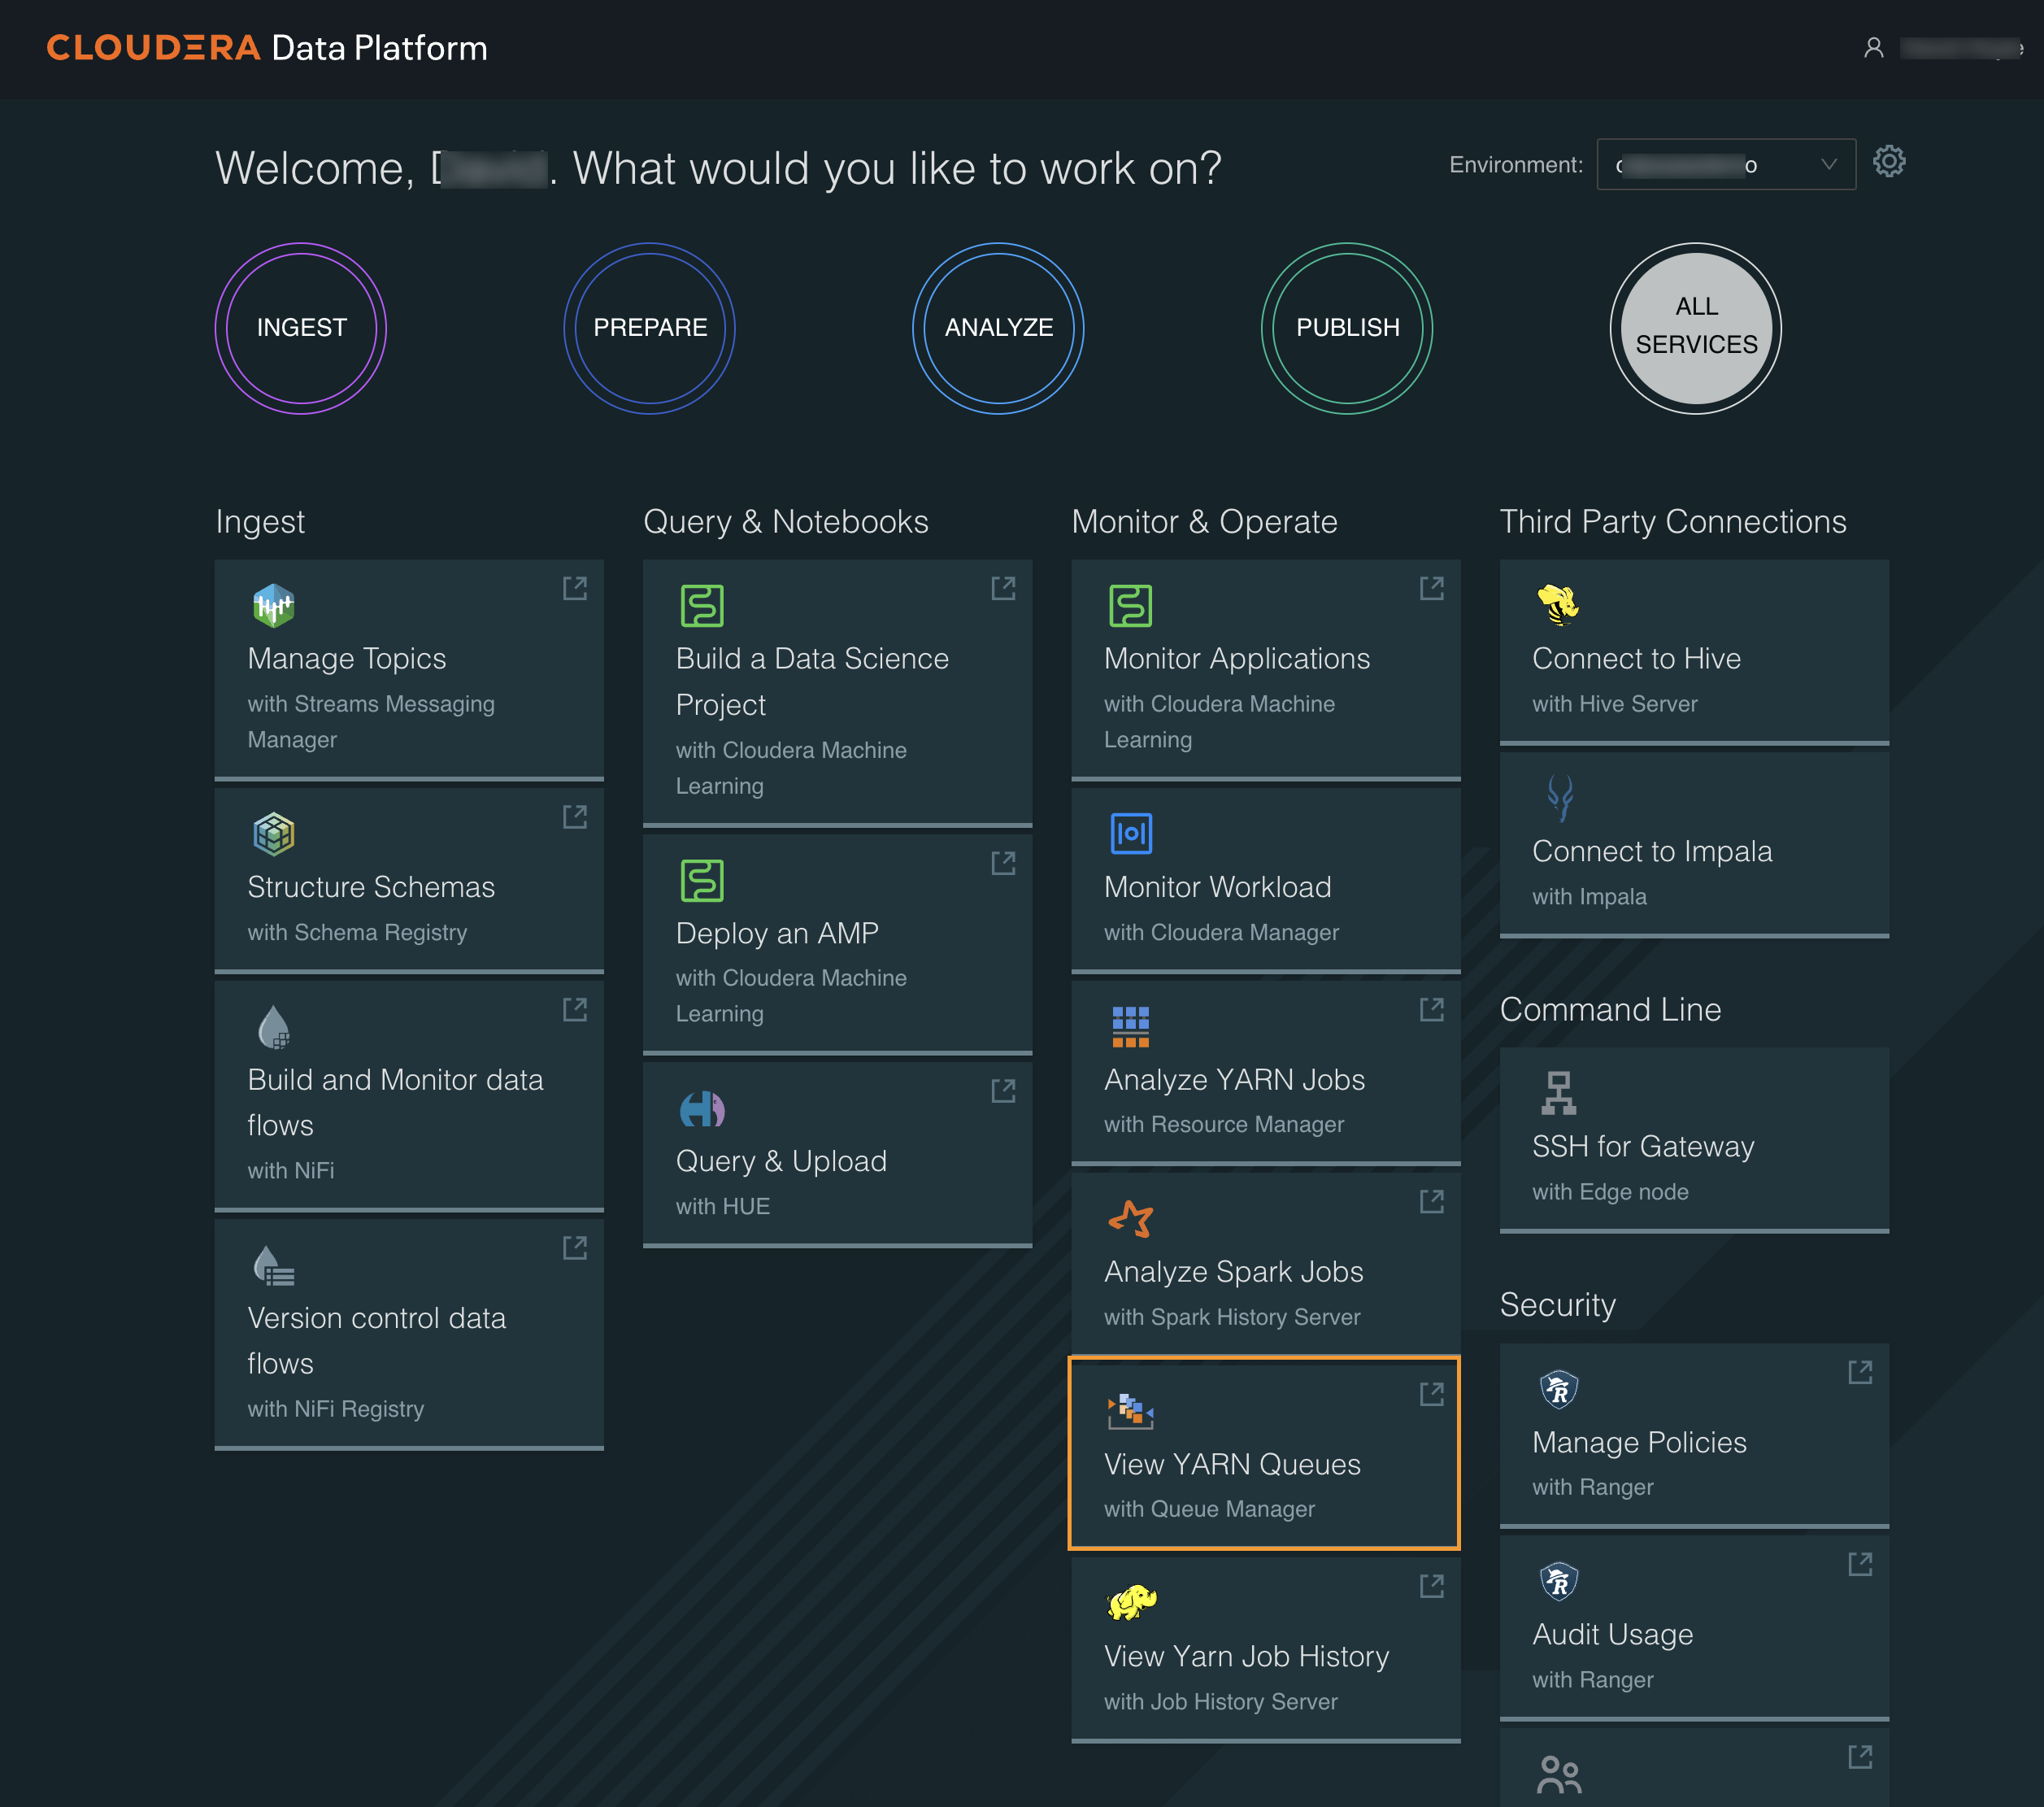Open Manage Topics card
This screenshot has height=1807, width=2044.
click(x=409, y=669)
